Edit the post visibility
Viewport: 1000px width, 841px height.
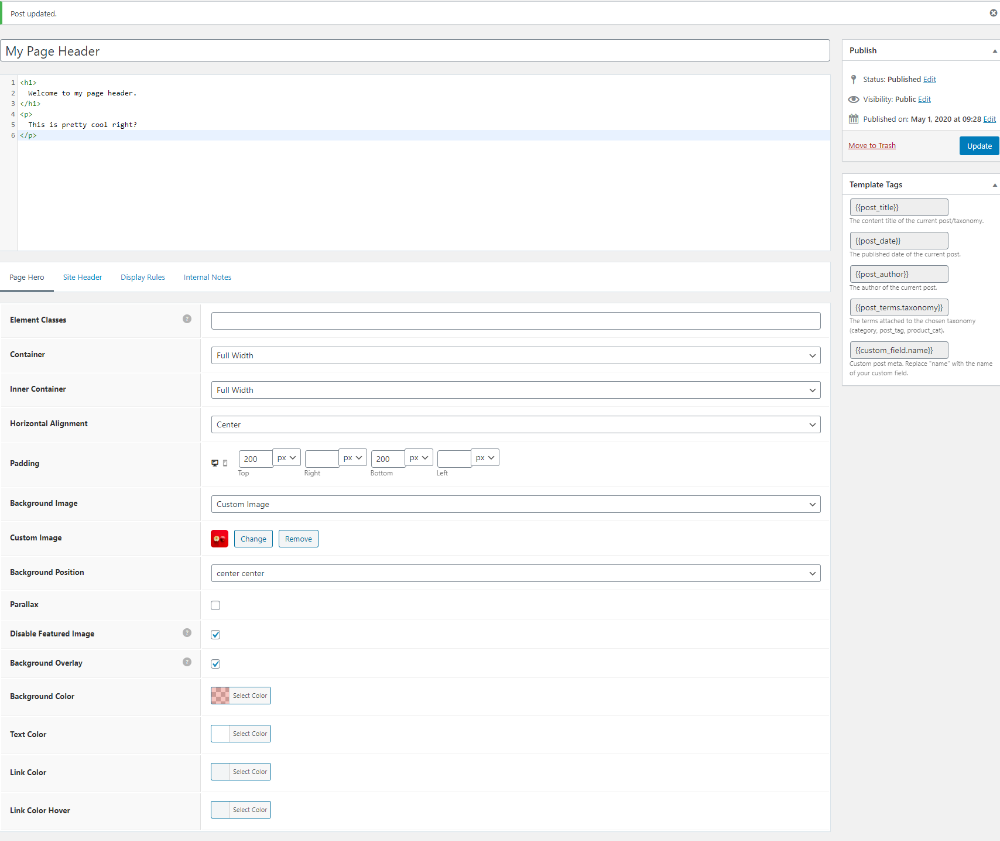[924, 99]
